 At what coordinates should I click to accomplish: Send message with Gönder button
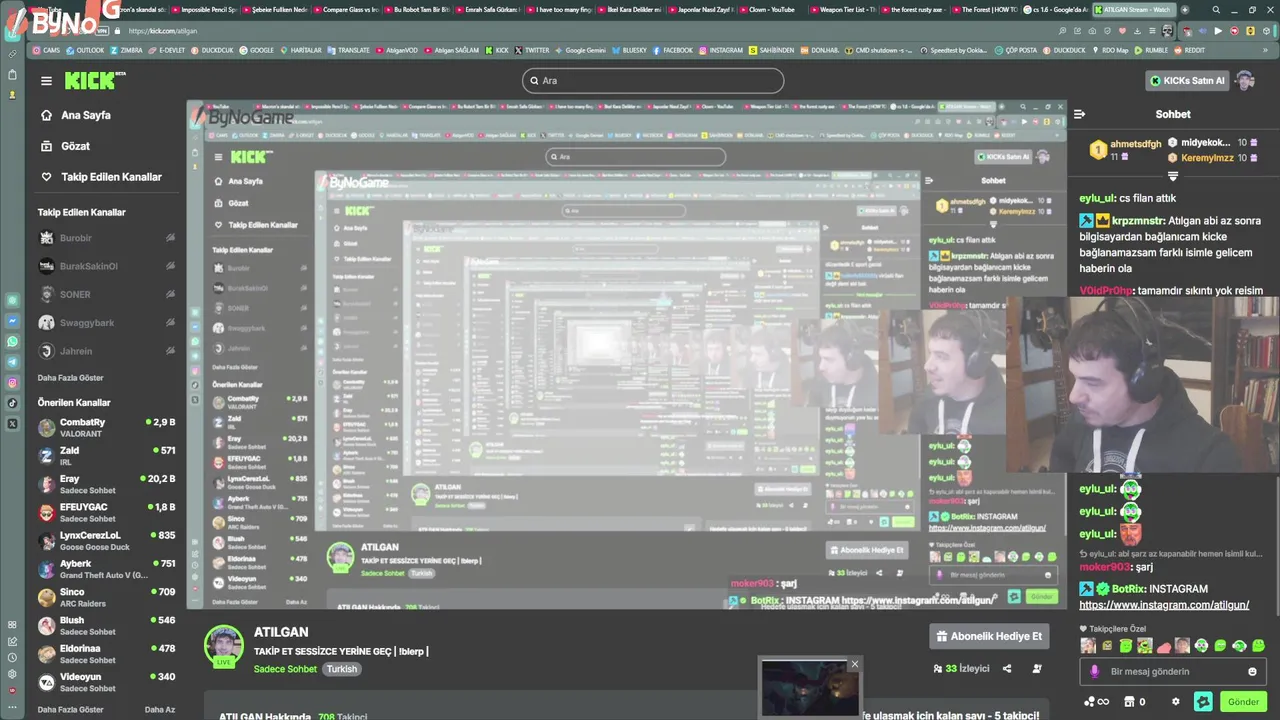coord(1243,702)
